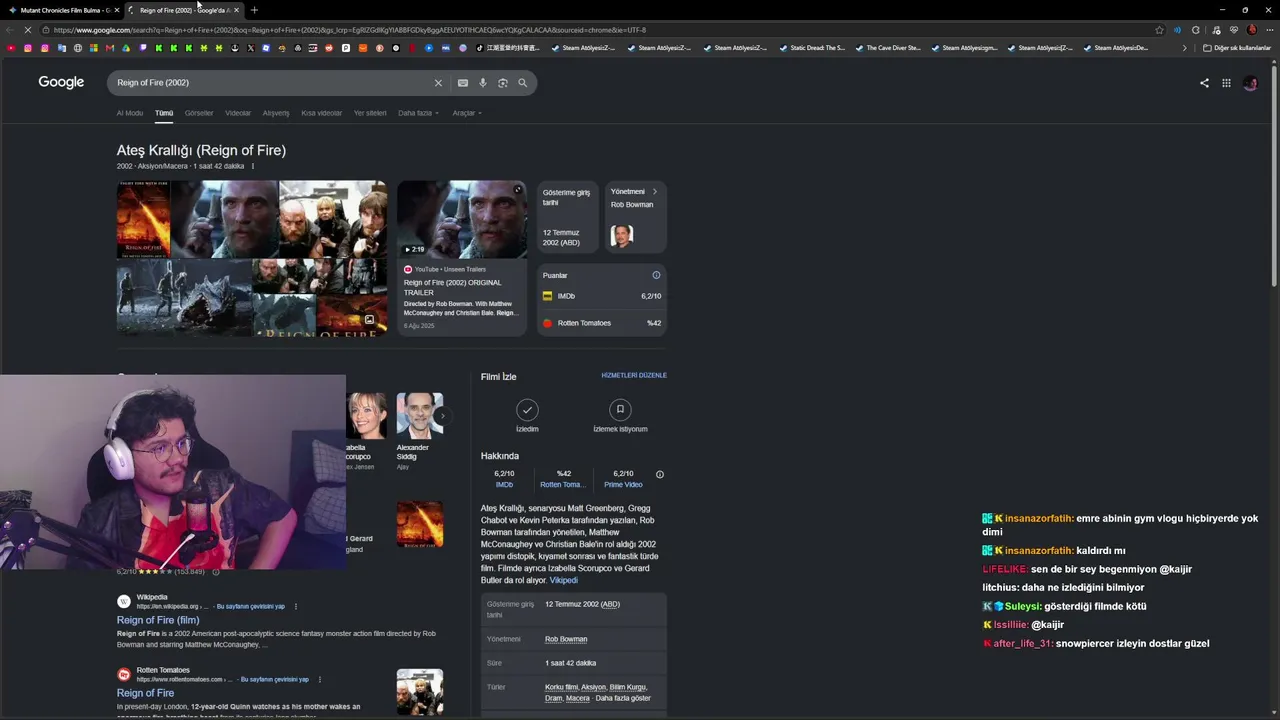Viewport: 1280px width, 720px height.
Task: Play the Reign of Fire original trailer video
Action: tap(462, 220)
